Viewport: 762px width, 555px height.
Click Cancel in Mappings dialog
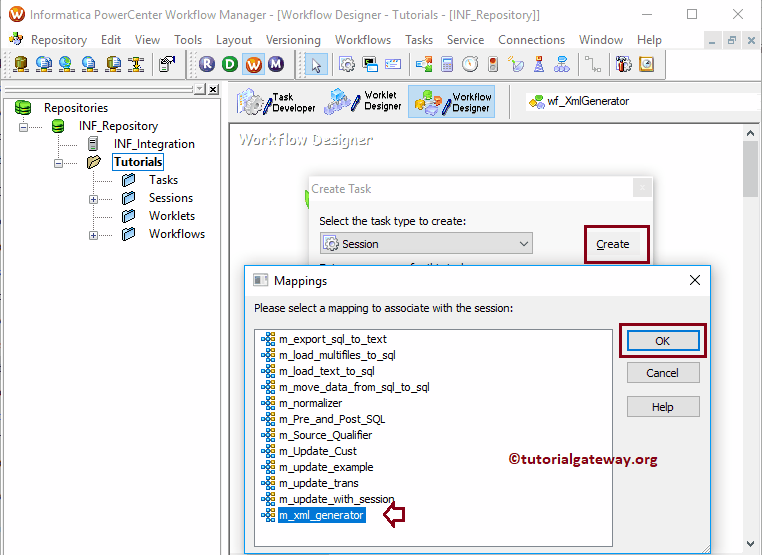pyautogui.click(x=663, y=373)
